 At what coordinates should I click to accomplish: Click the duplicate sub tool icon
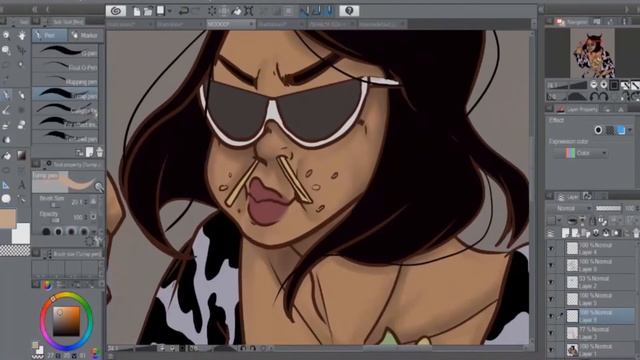pos(89,152)
